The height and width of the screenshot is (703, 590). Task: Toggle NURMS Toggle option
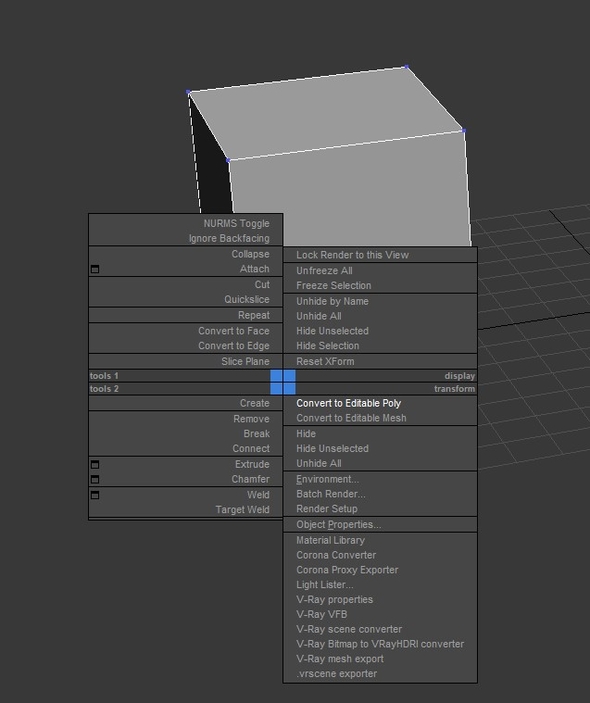(236, 223)
